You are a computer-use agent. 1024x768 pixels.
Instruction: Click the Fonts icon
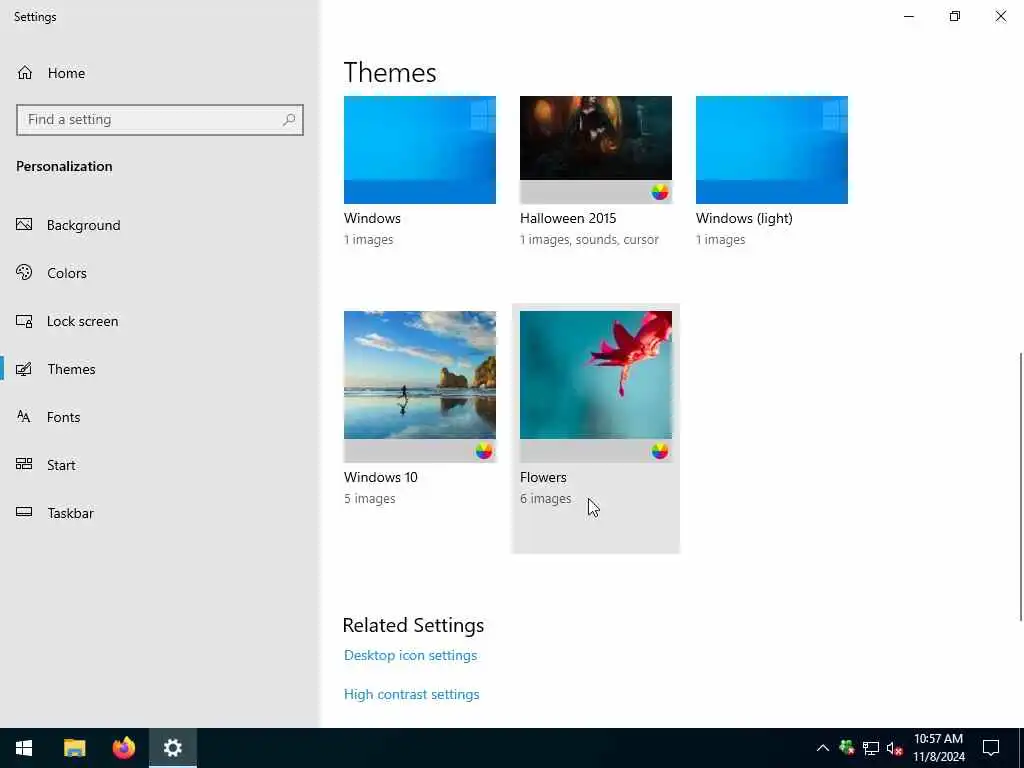24,417
